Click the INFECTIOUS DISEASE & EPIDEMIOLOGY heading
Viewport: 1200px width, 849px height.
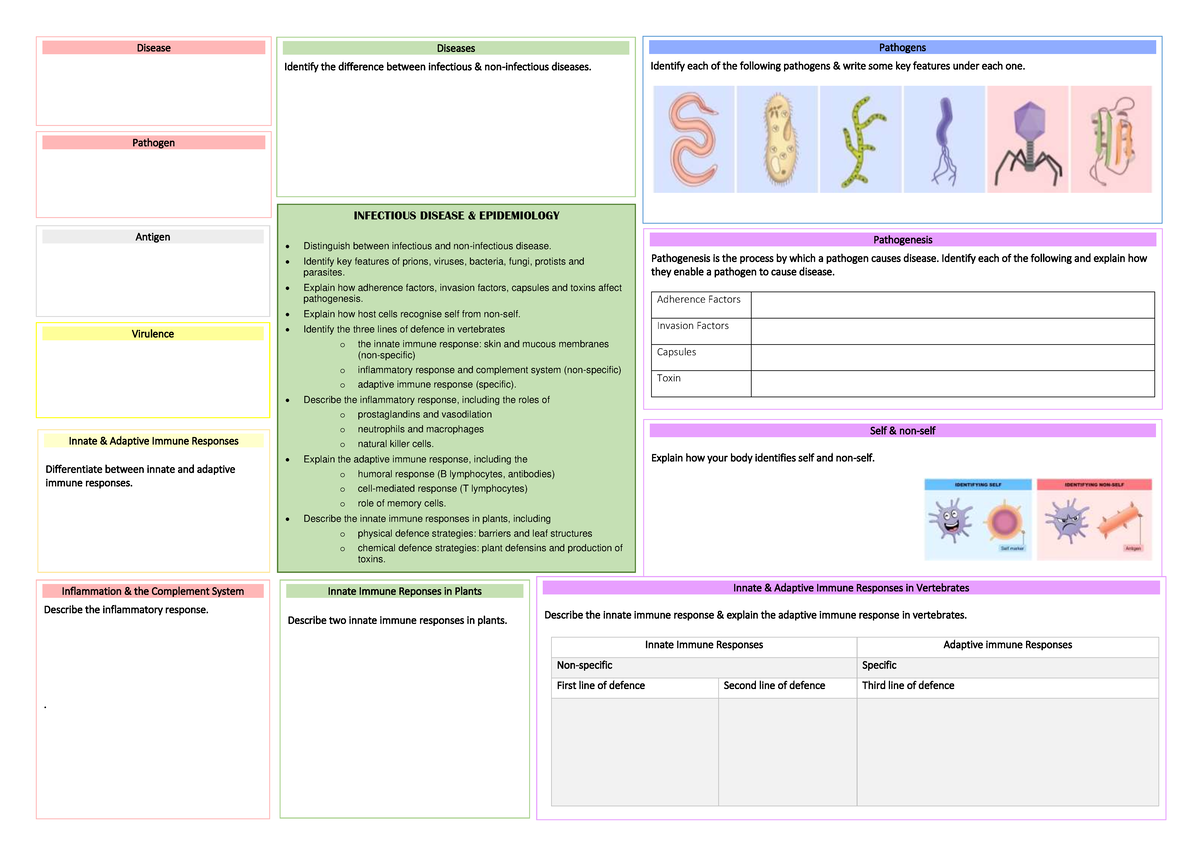tap(455, 214)
